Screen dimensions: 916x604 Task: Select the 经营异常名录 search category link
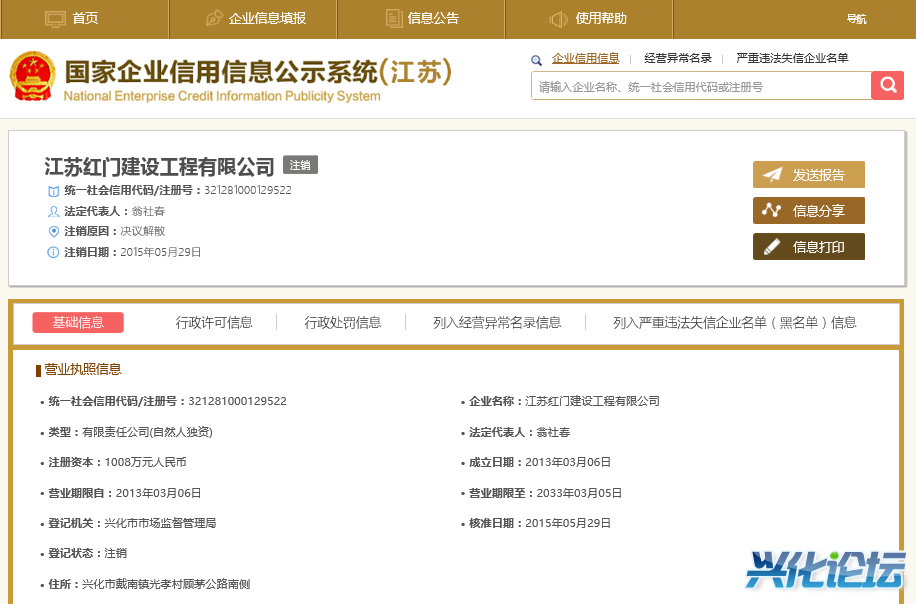coord(678,58)
